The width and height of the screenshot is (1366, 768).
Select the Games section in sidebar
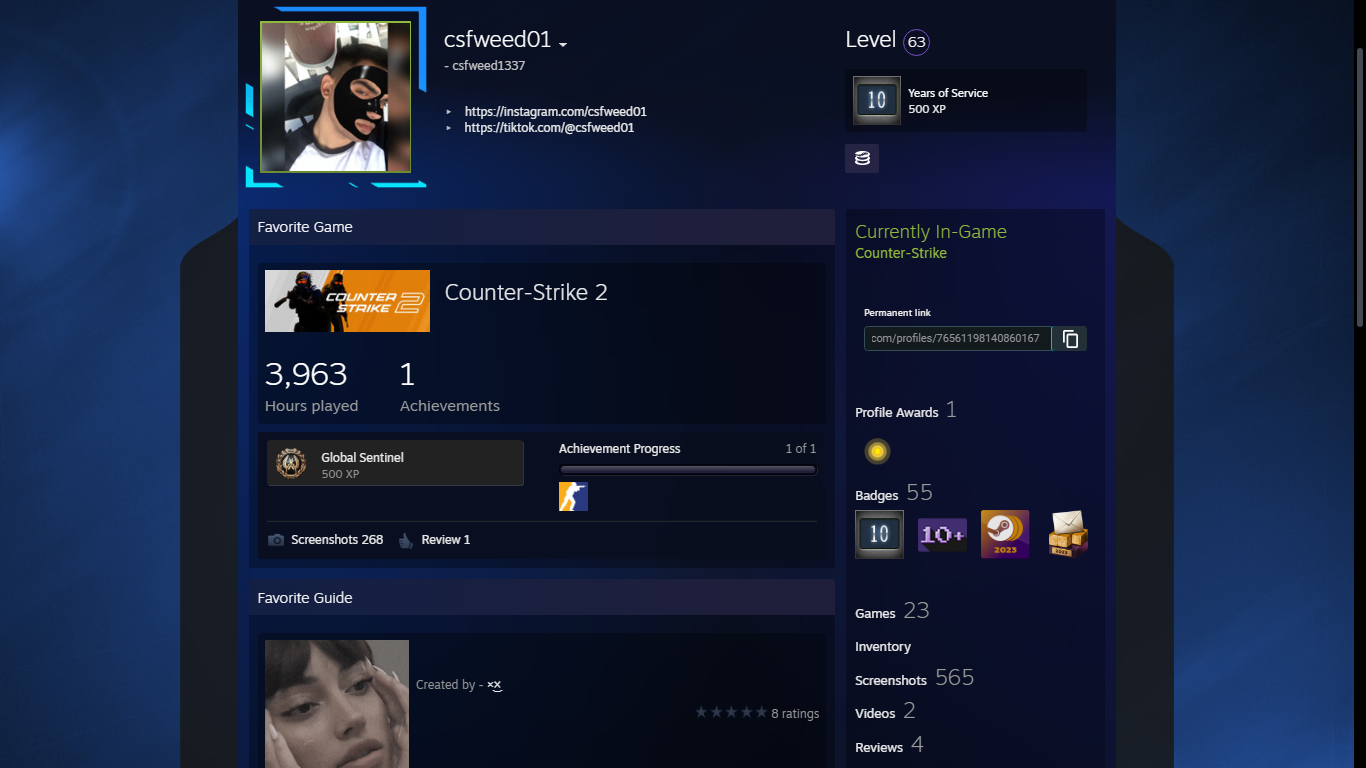(x=875, y=613)
